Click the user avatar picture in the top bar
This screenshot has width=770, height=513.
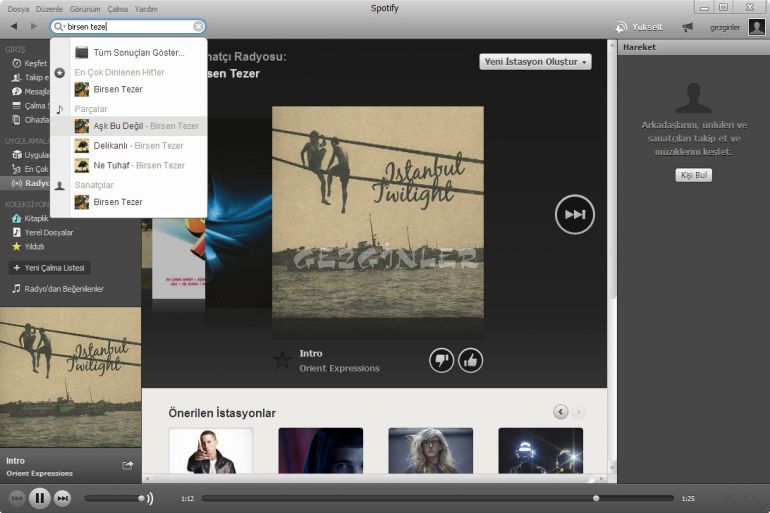pos(756,27)
